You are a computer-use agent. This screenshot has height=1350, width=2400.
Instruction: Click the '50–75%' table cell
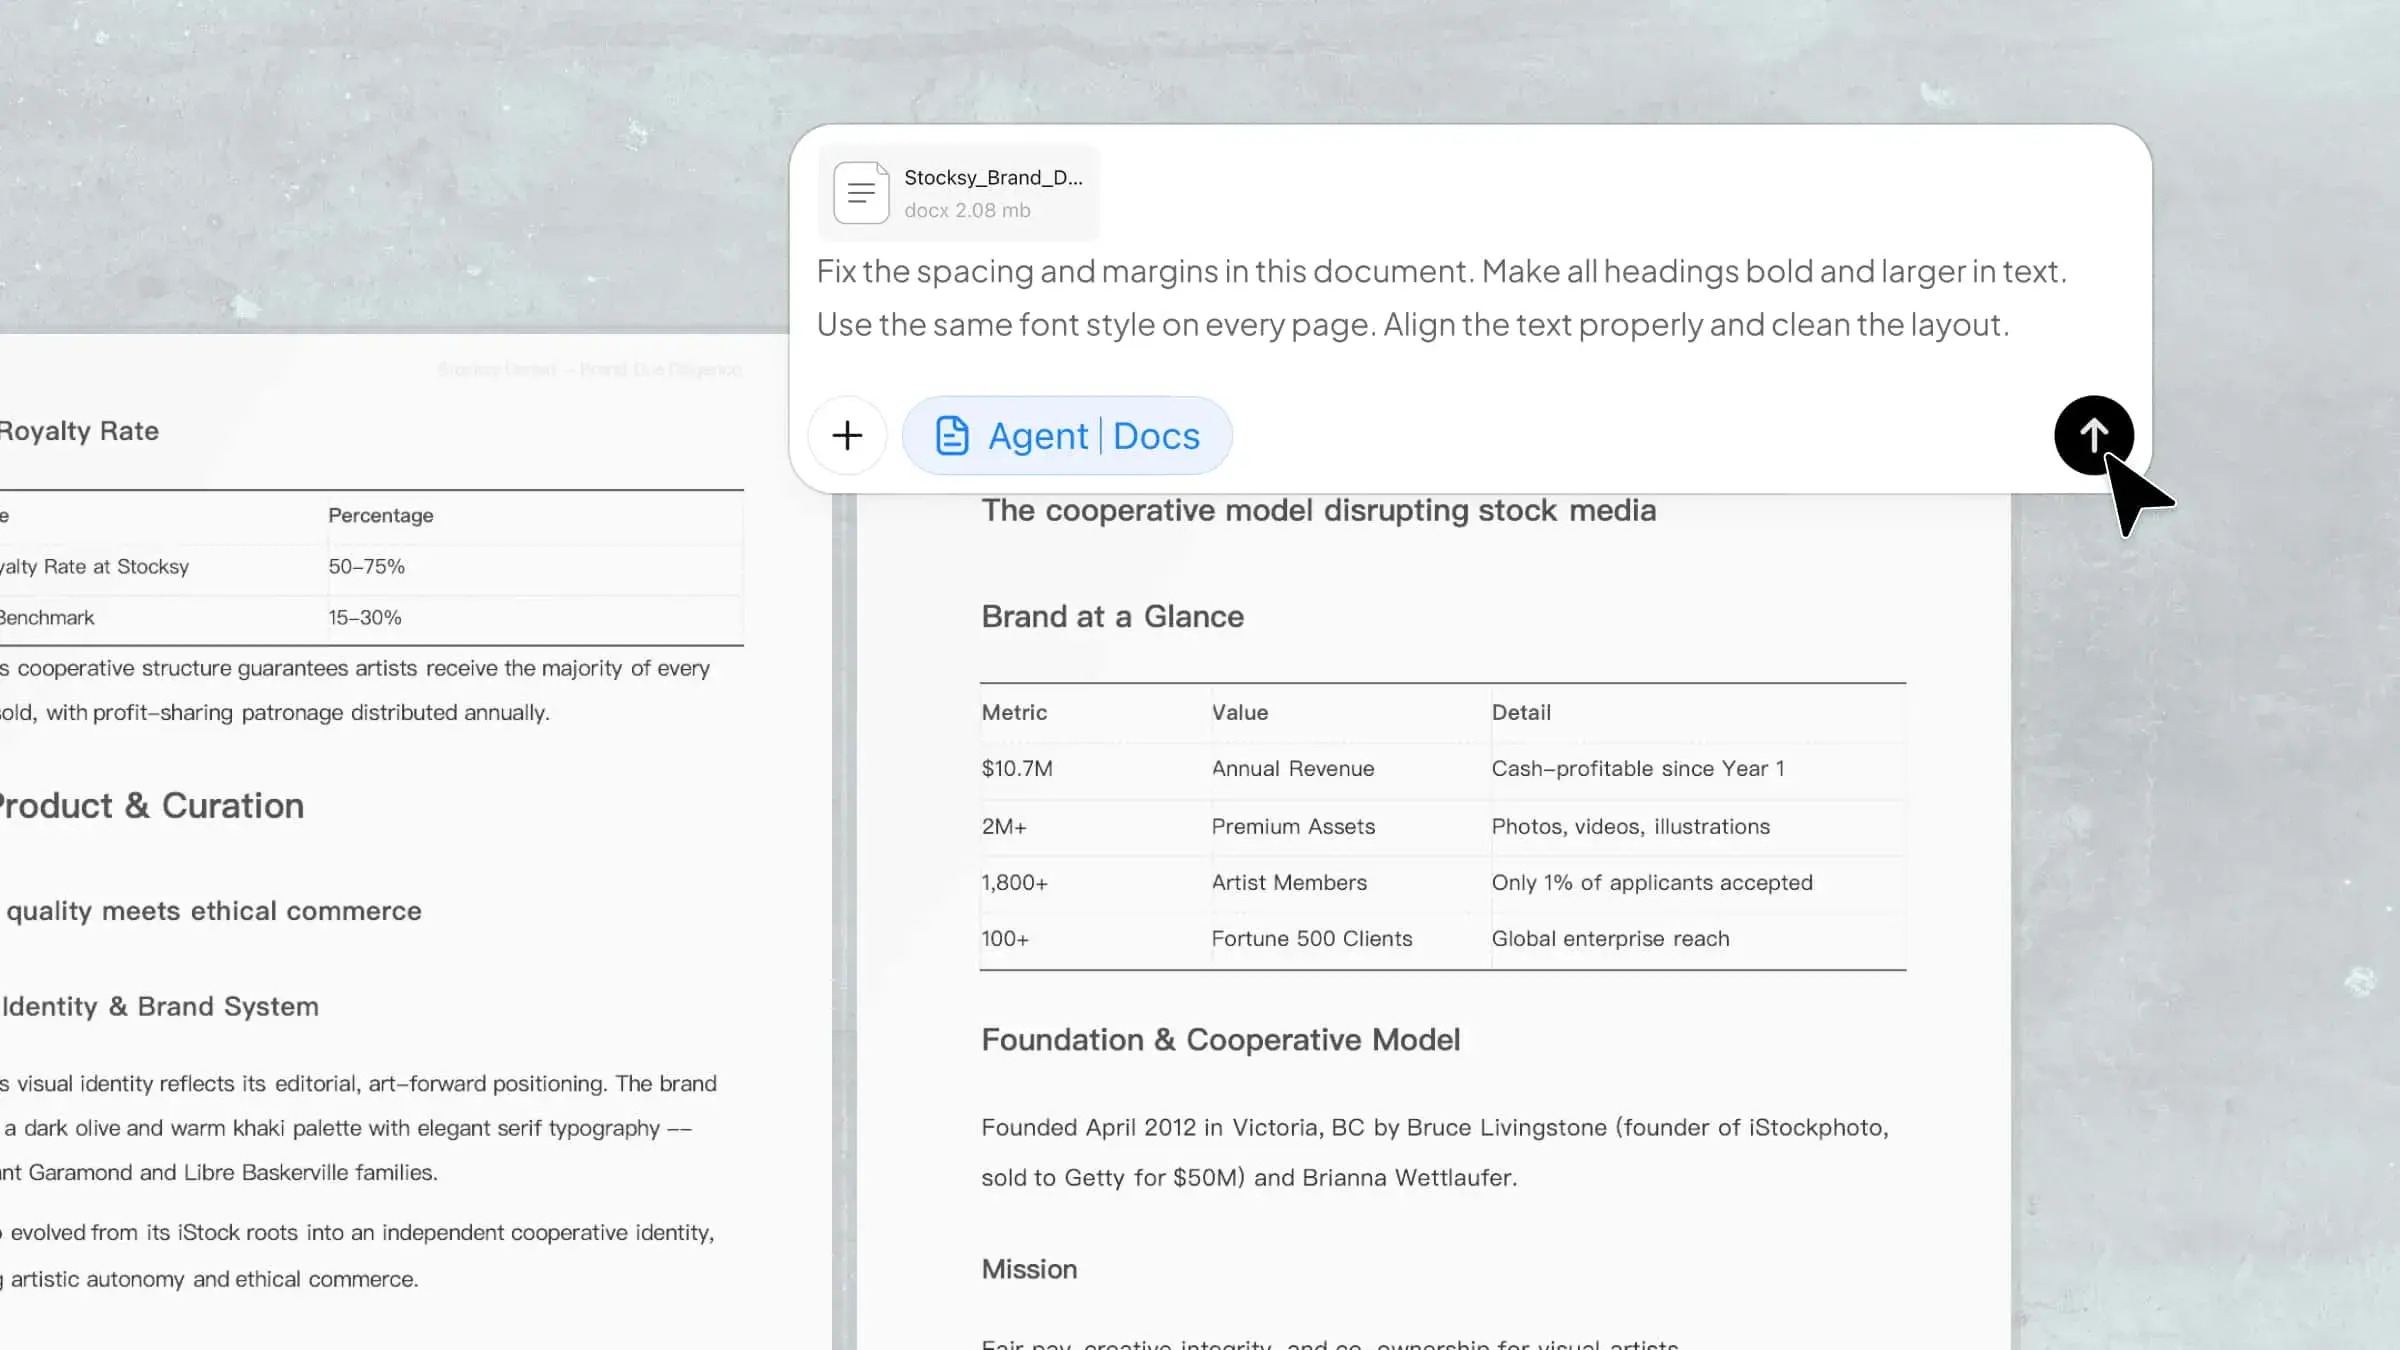(366, 566)
